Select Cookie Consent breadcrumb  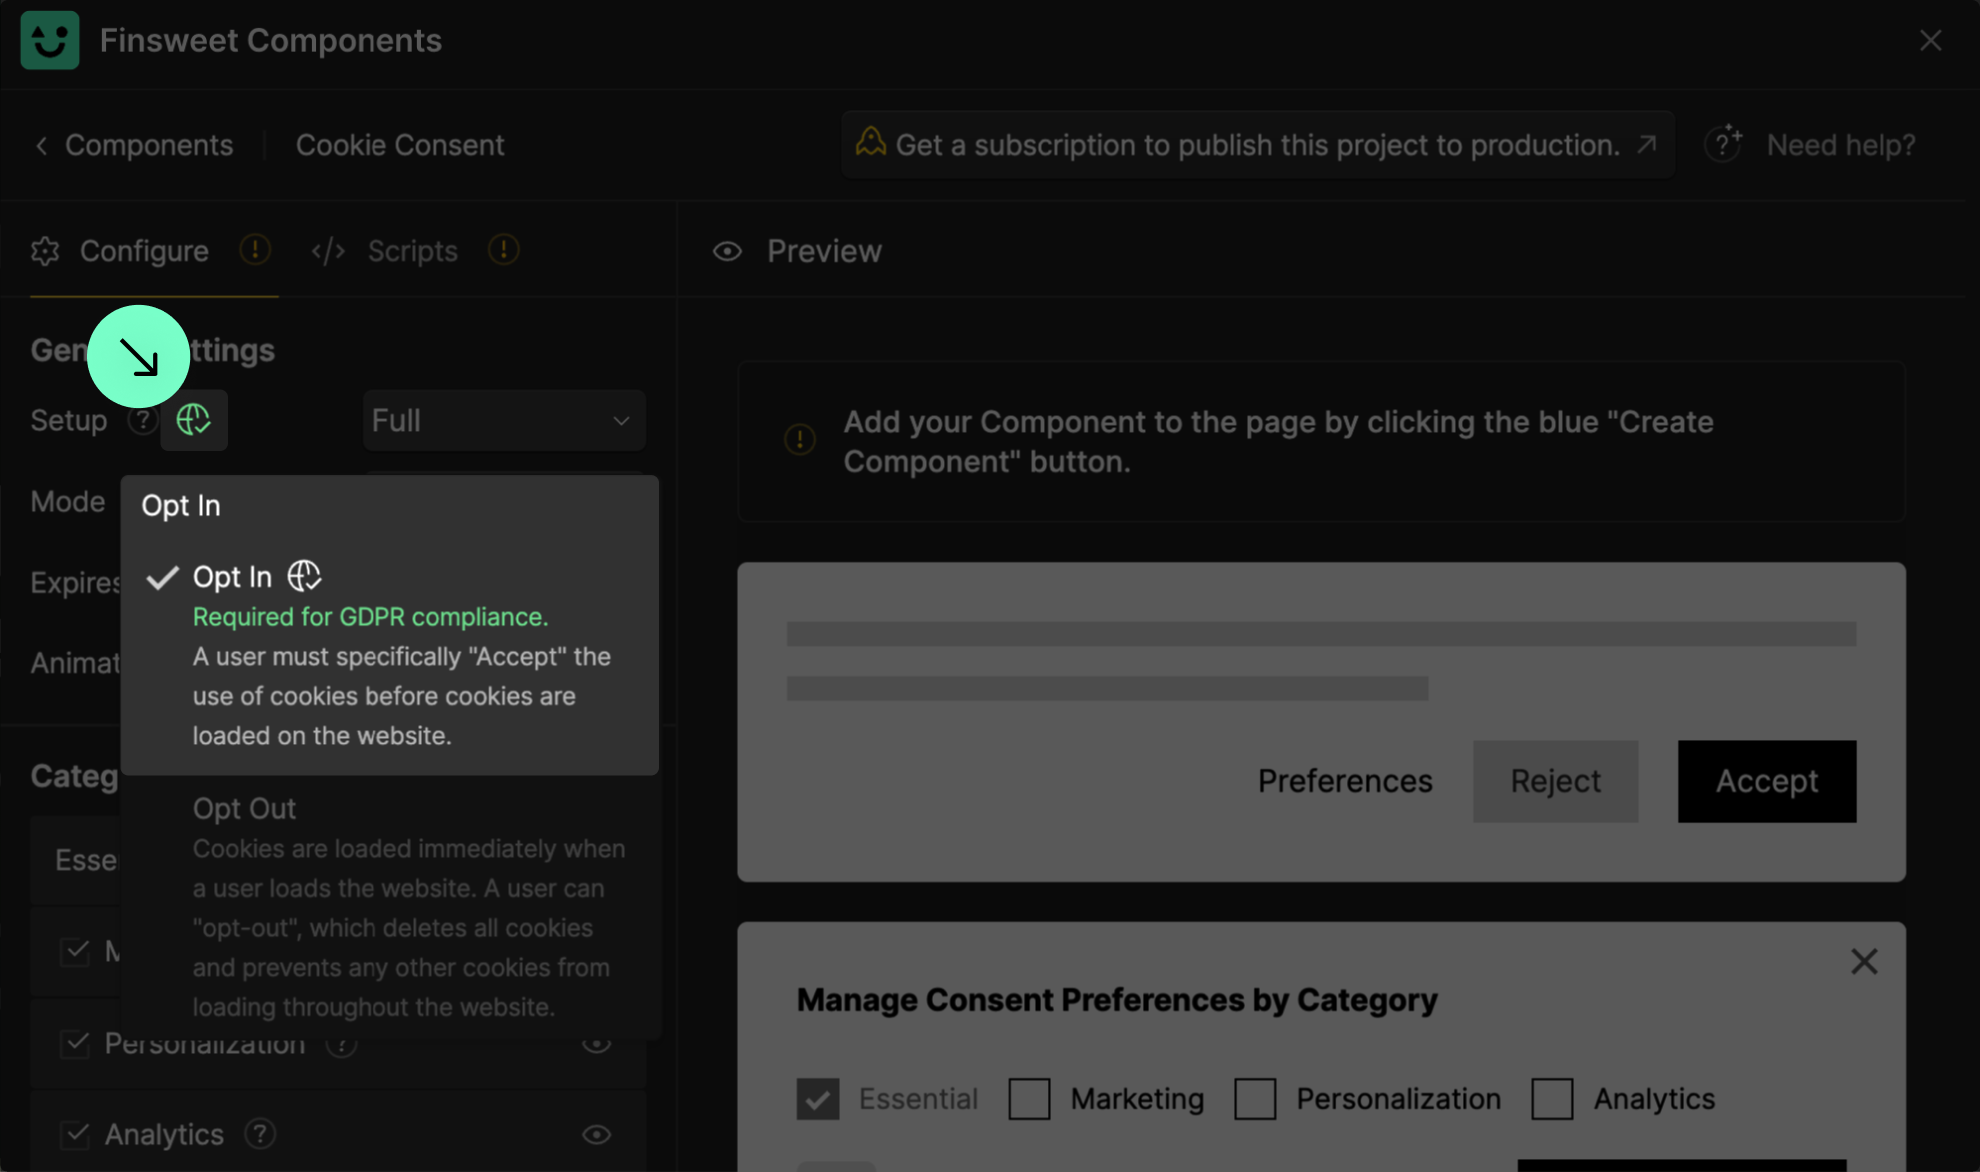pos(400,145)
